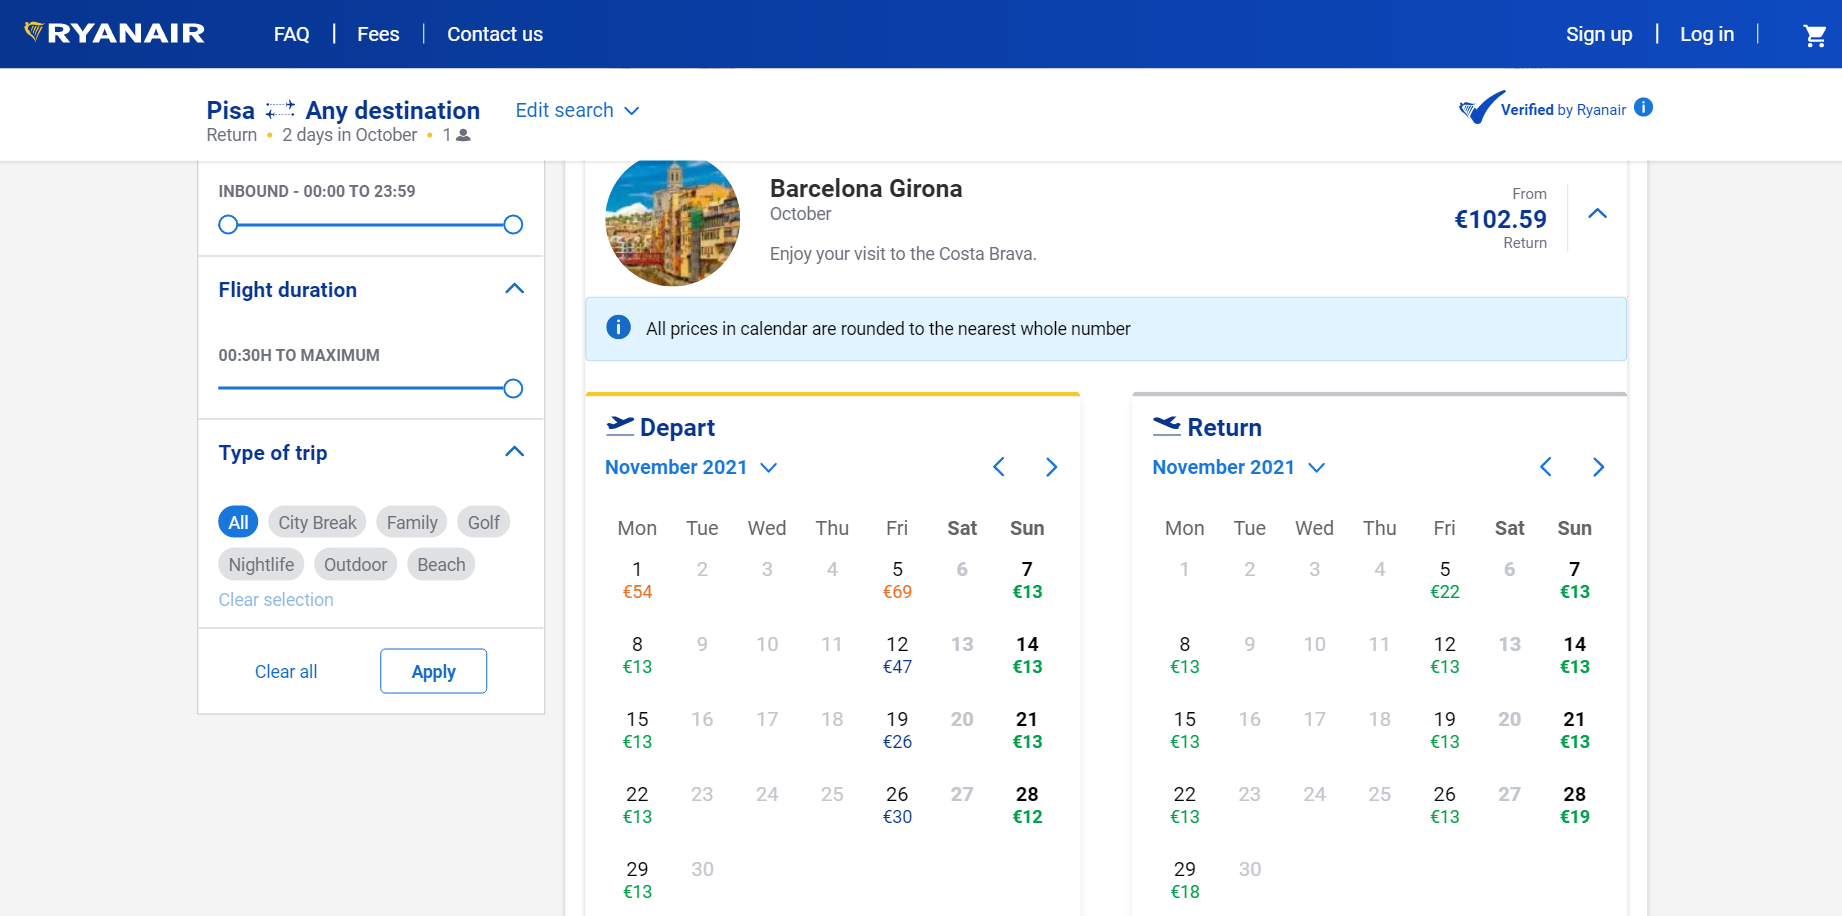Click the Inbound time slider right handle

[513, 224]
